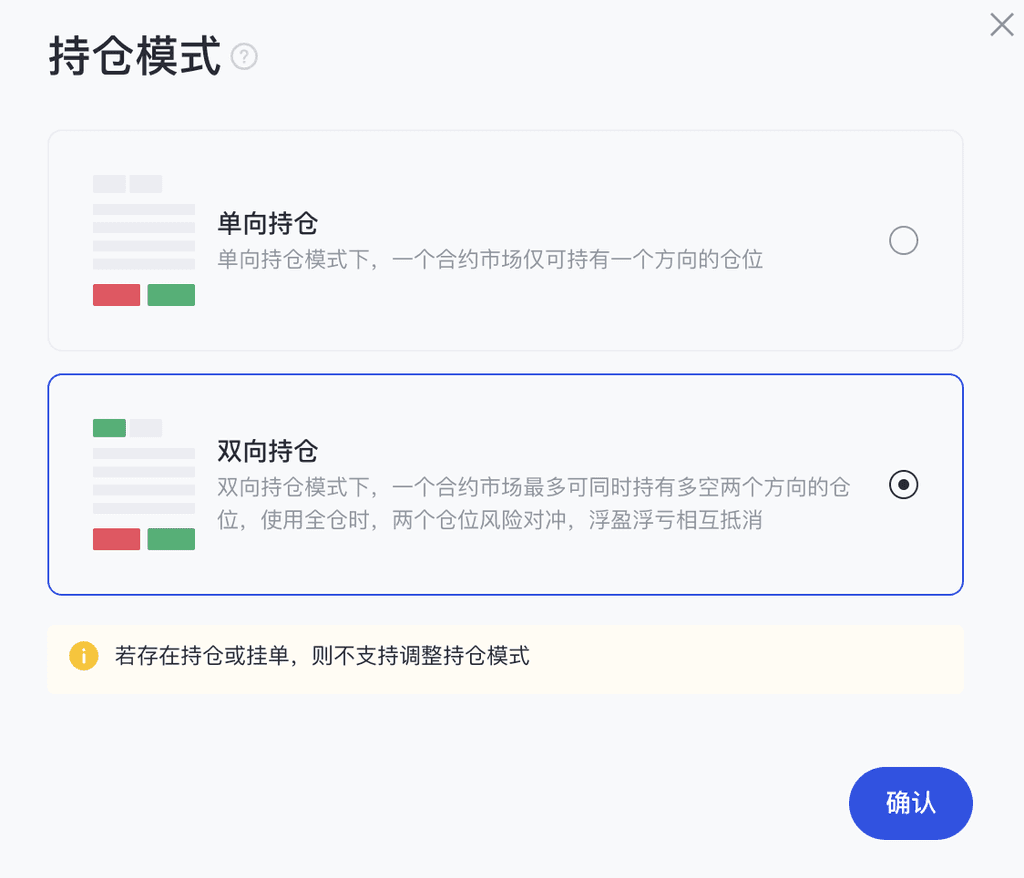Click the bottom green block in 双向持仓 illustration
1024x878 pixels.
click(x=171, y=539)
